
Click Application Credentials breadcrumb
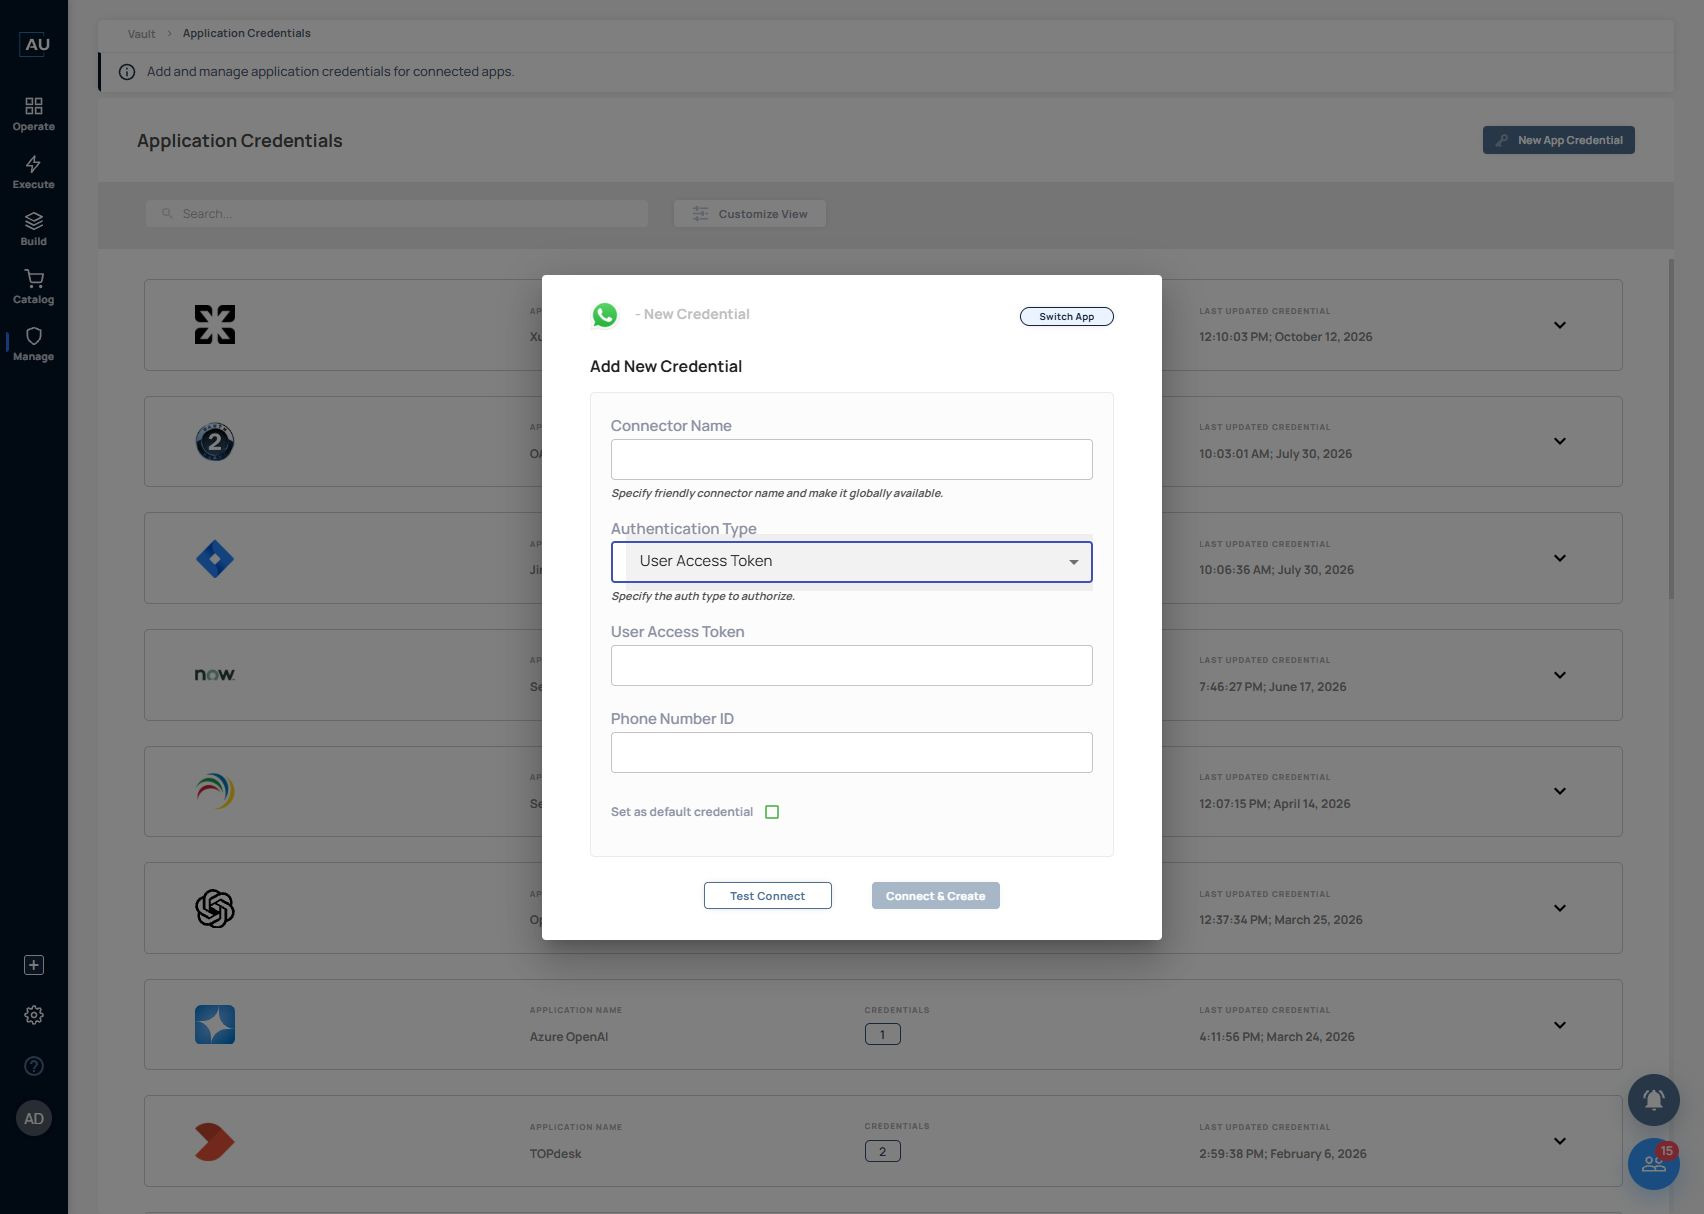pos(246,33)
